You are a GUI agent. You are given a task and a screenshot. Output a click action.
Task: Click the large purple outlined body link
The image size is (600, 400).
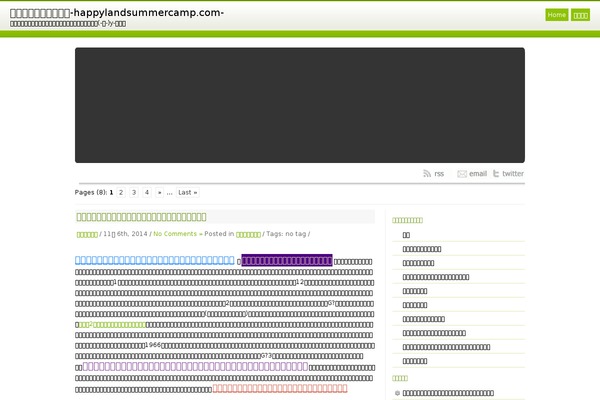tap(195, 366)
